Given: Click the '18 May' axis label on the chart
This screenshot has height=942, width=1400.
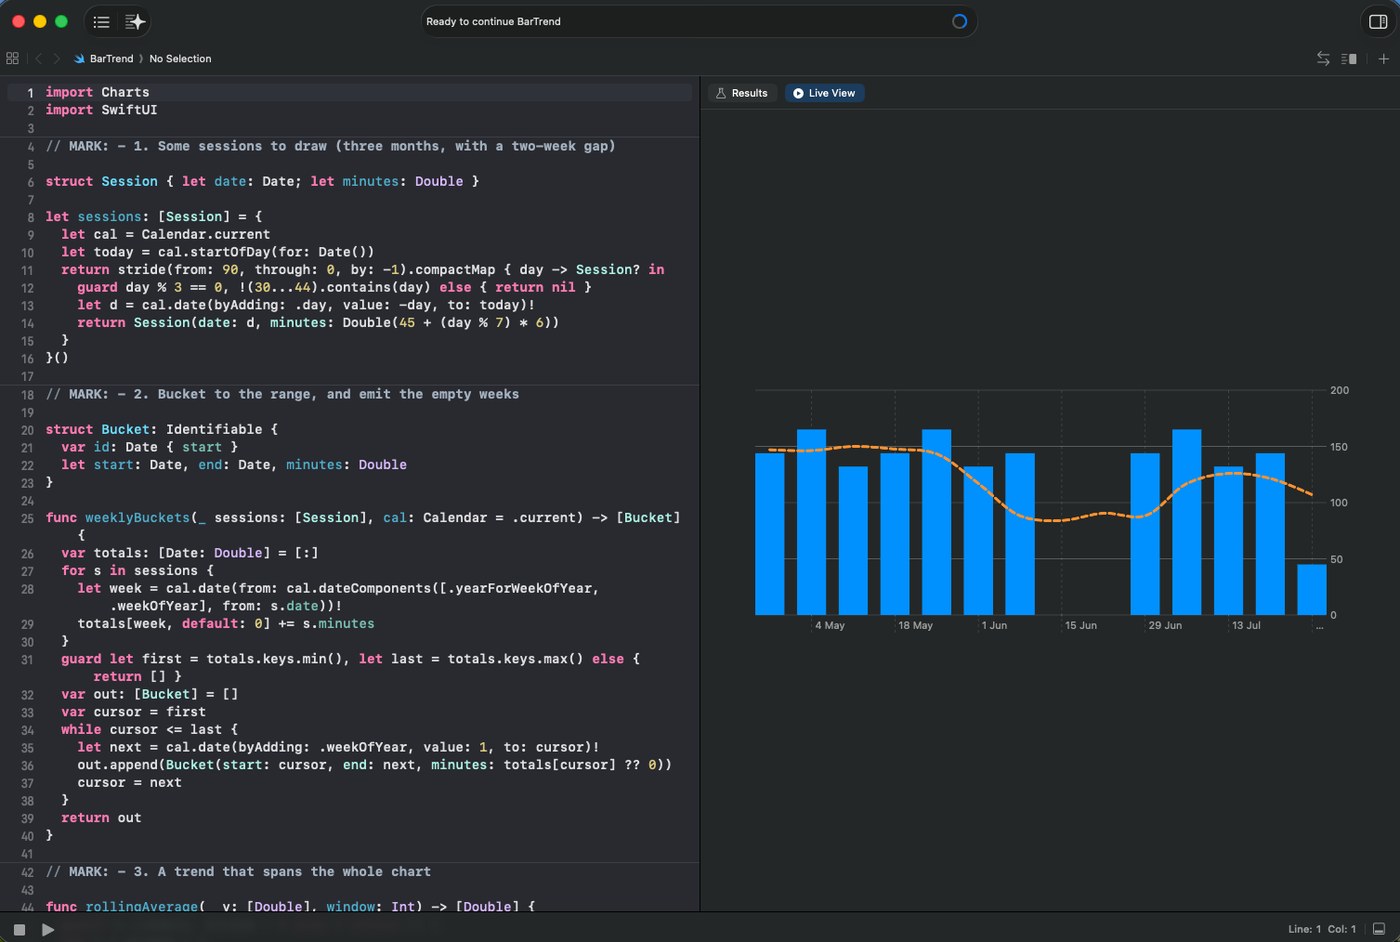Looking at the screenshot, I should pos(915,626).
